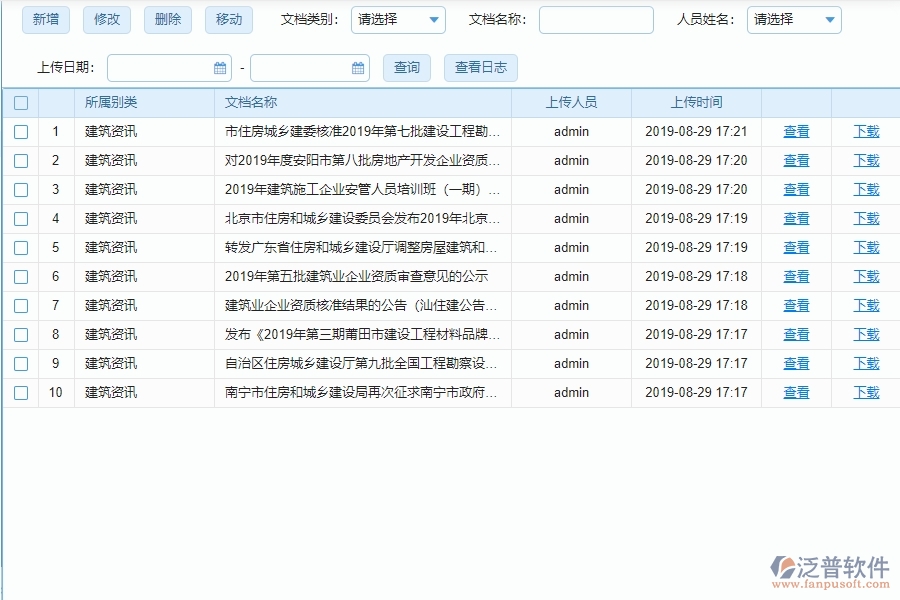Click the 修改 (modify) button
Image resolution: width=900 pixels, height=600 pixels.
click(106, 19)
